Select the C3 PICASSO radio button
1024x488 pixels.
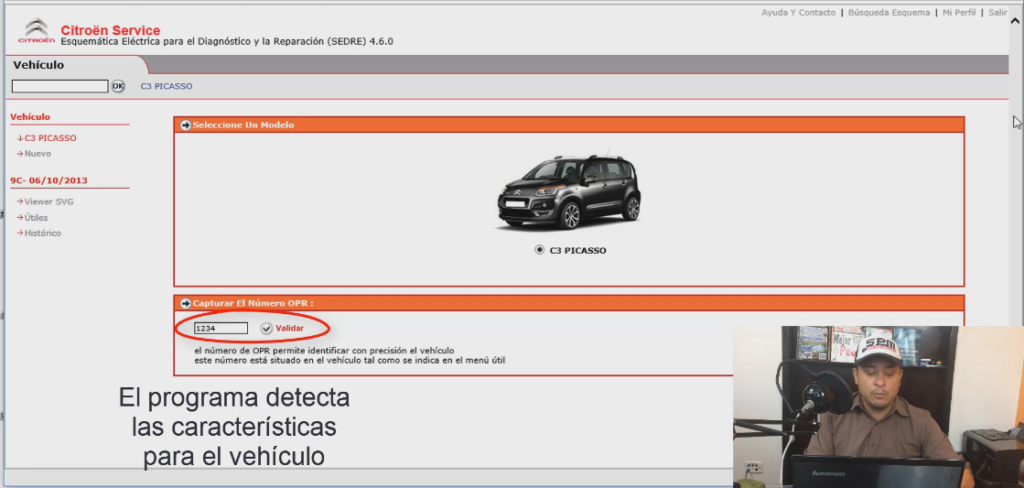coord(539,250)
